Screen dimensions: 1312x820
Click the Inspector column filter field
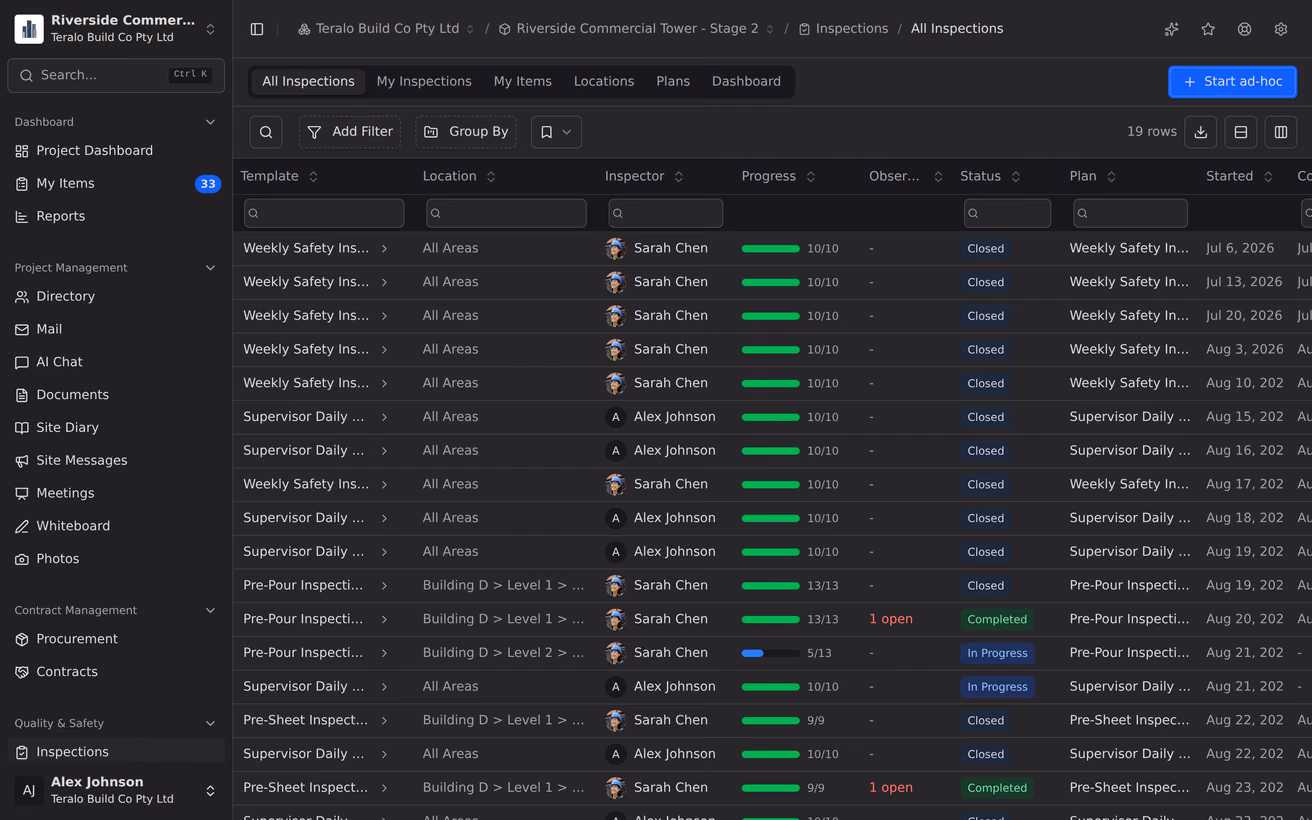(665, 213)
